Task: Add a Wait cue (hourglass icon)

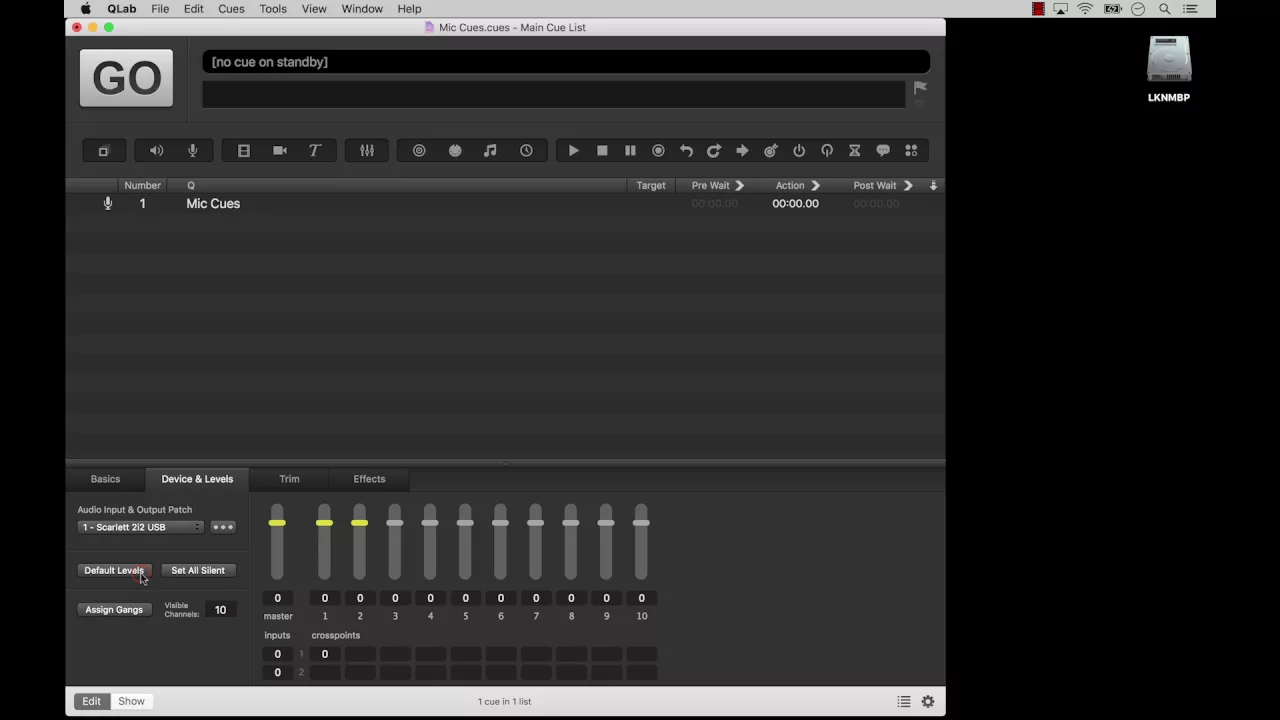Action: click(x=855, y=151)
